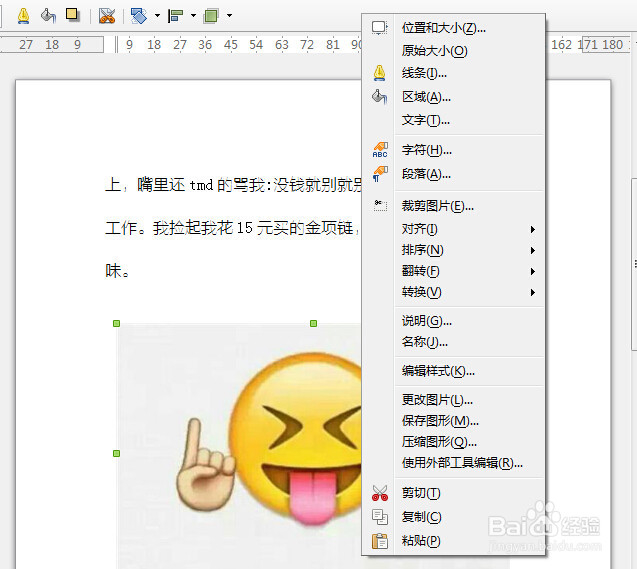The image size is (637, 569).
Task: Click the left-middle green selection handle
Action: click(x=117, y=453)
